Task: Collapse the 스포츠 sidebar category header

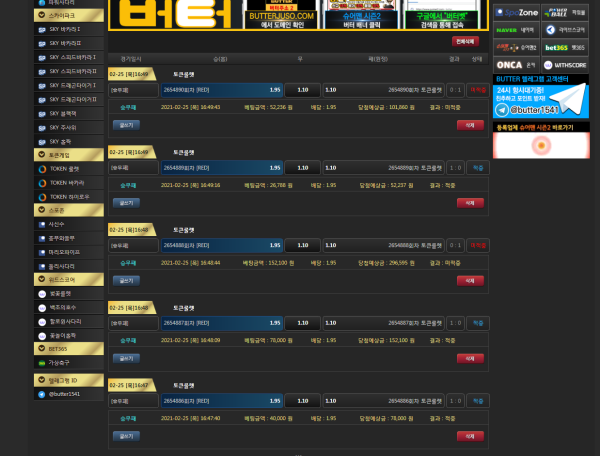Action: (x=66, y=210)
